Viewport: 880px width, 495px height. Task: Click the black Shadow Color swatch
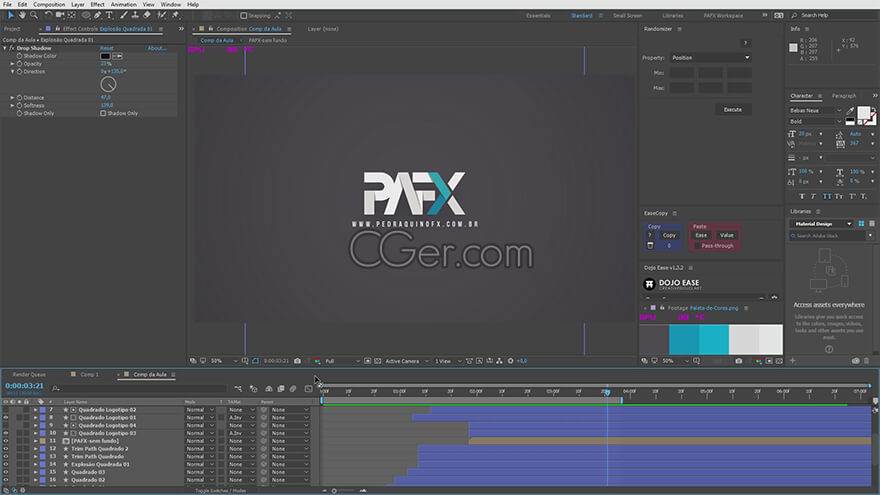(105, 56)
